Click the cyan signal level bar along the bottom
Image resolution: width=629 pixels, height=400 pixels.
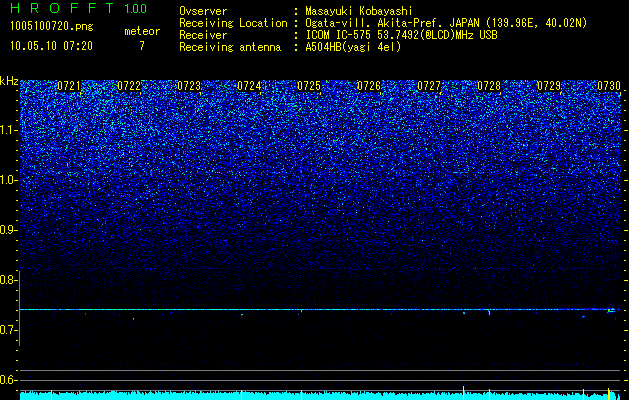(320, 395)
